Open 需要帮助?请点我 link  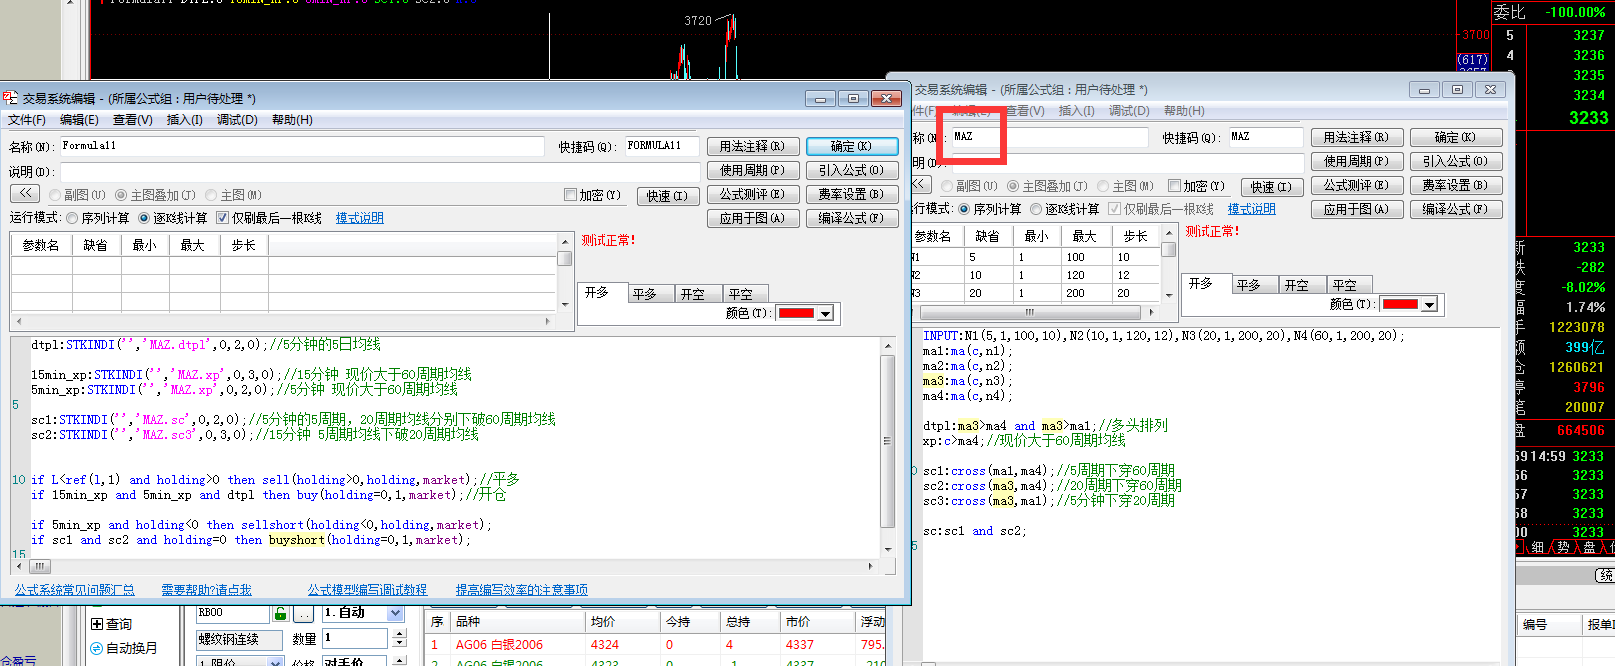click(207, 590)
